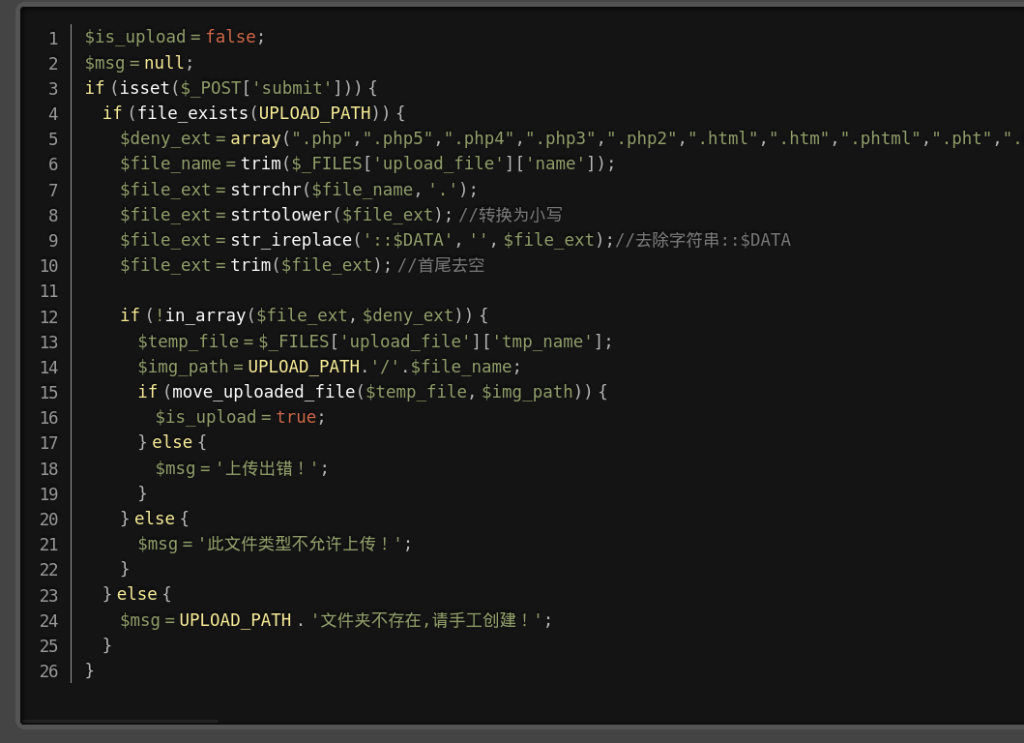Click line number 26 in gutter

click(x=49, y=672)
